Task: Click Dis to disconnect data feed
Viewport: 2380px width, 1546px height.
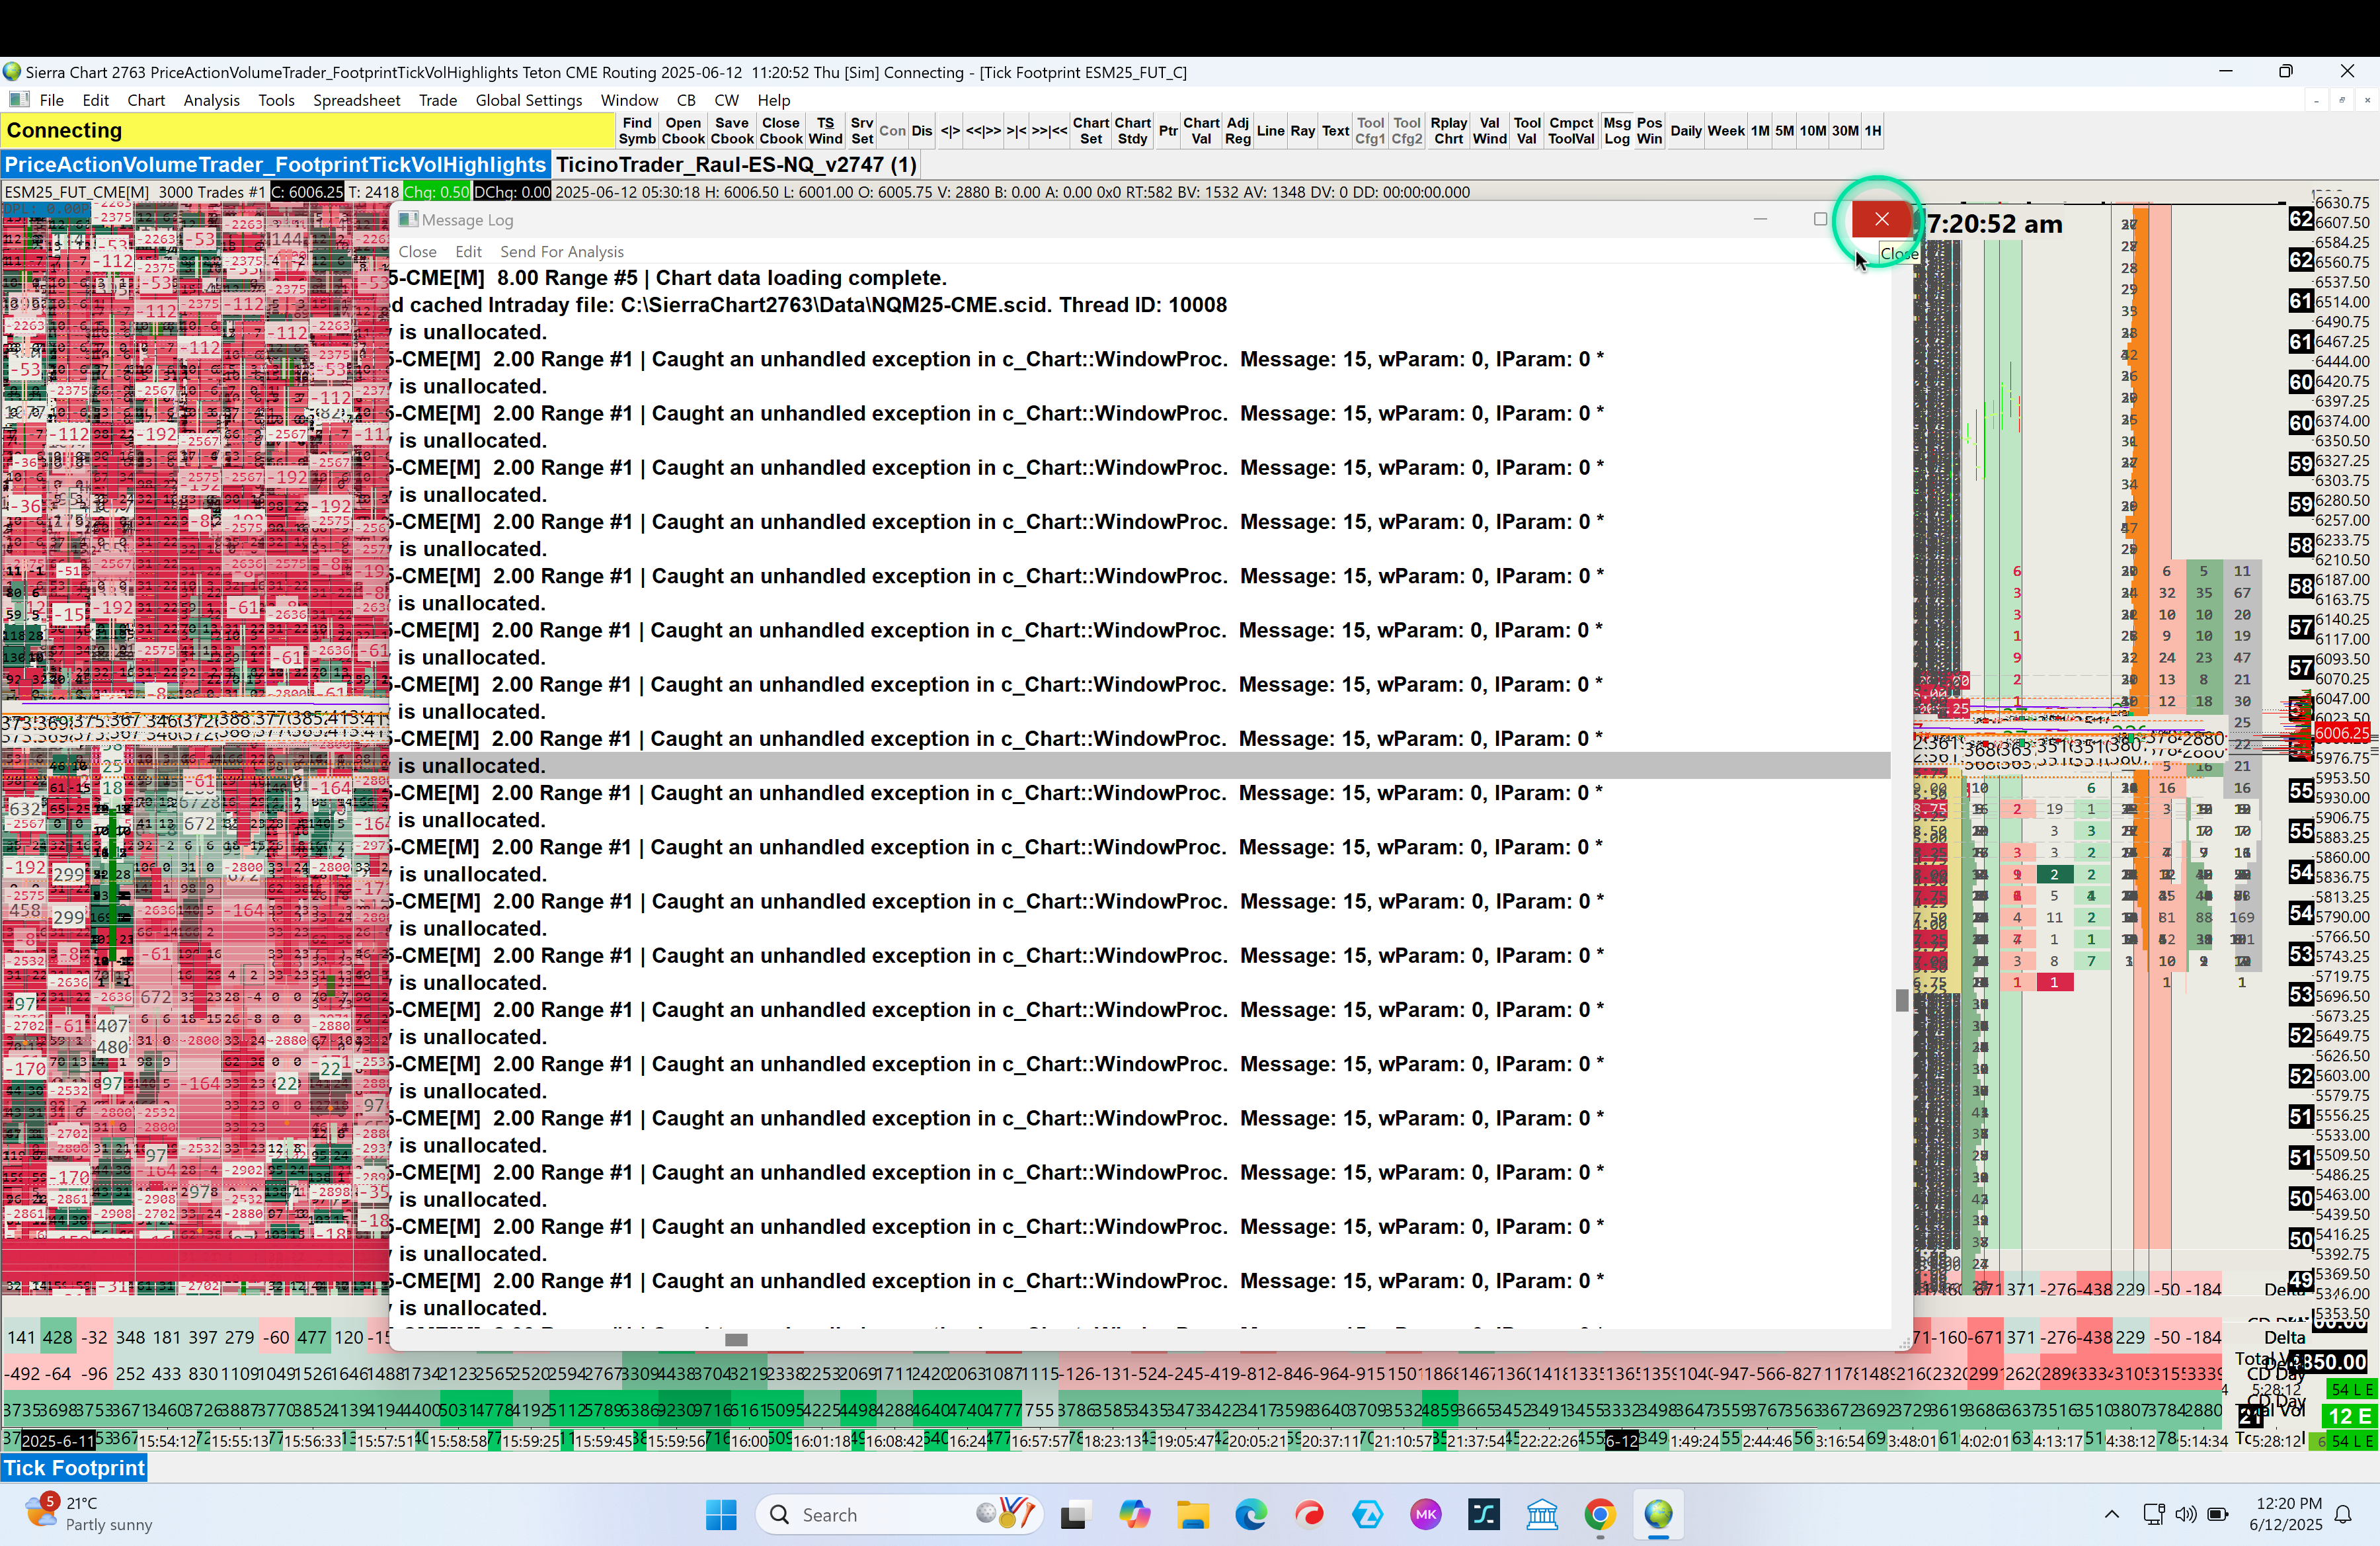Action: (921, 131)
